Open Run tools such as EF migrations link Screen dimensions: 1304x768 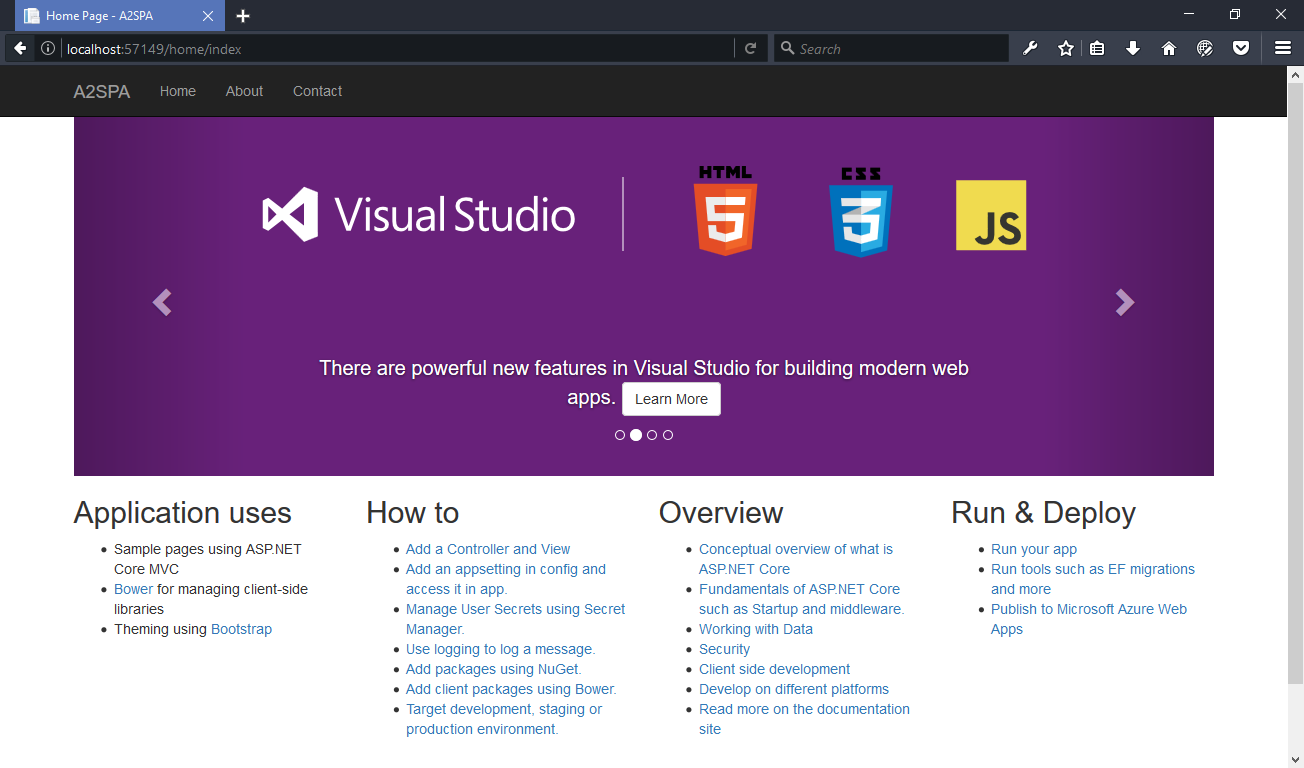pos(1093,579)
